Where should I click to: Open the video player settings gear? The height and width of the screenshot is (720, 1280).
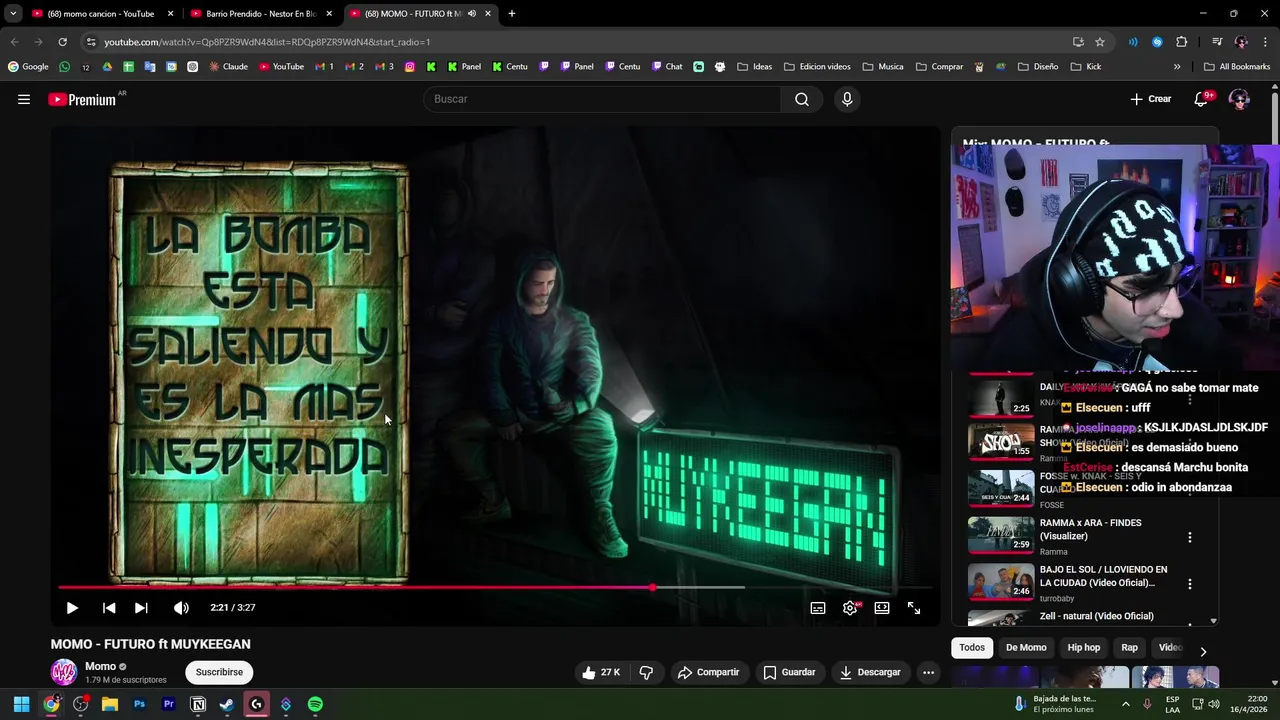point(850,608)
